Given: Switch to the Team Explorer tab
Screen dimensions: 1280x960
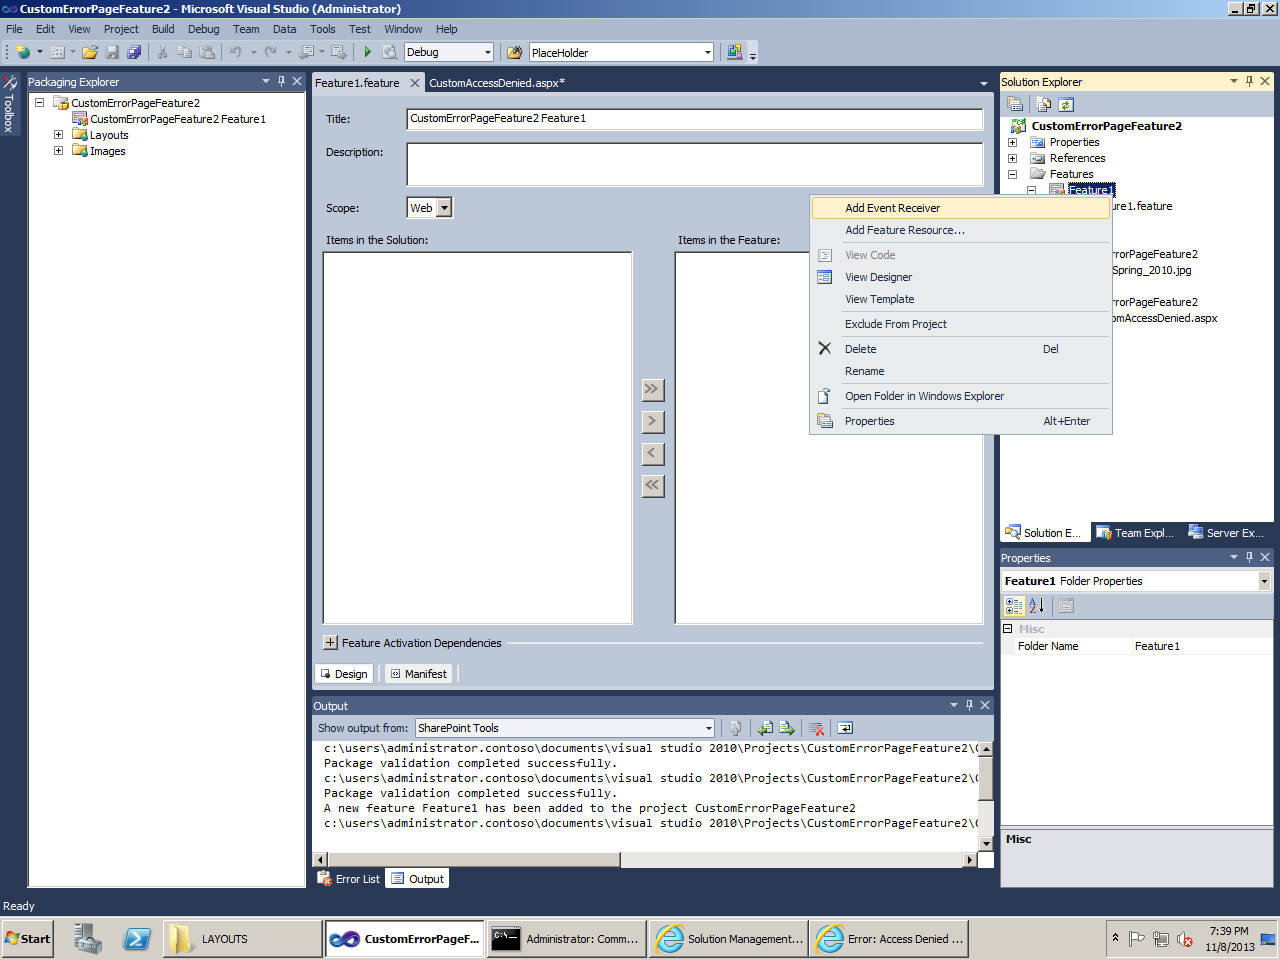Looking at the screenshot, I should [1134, 533].
